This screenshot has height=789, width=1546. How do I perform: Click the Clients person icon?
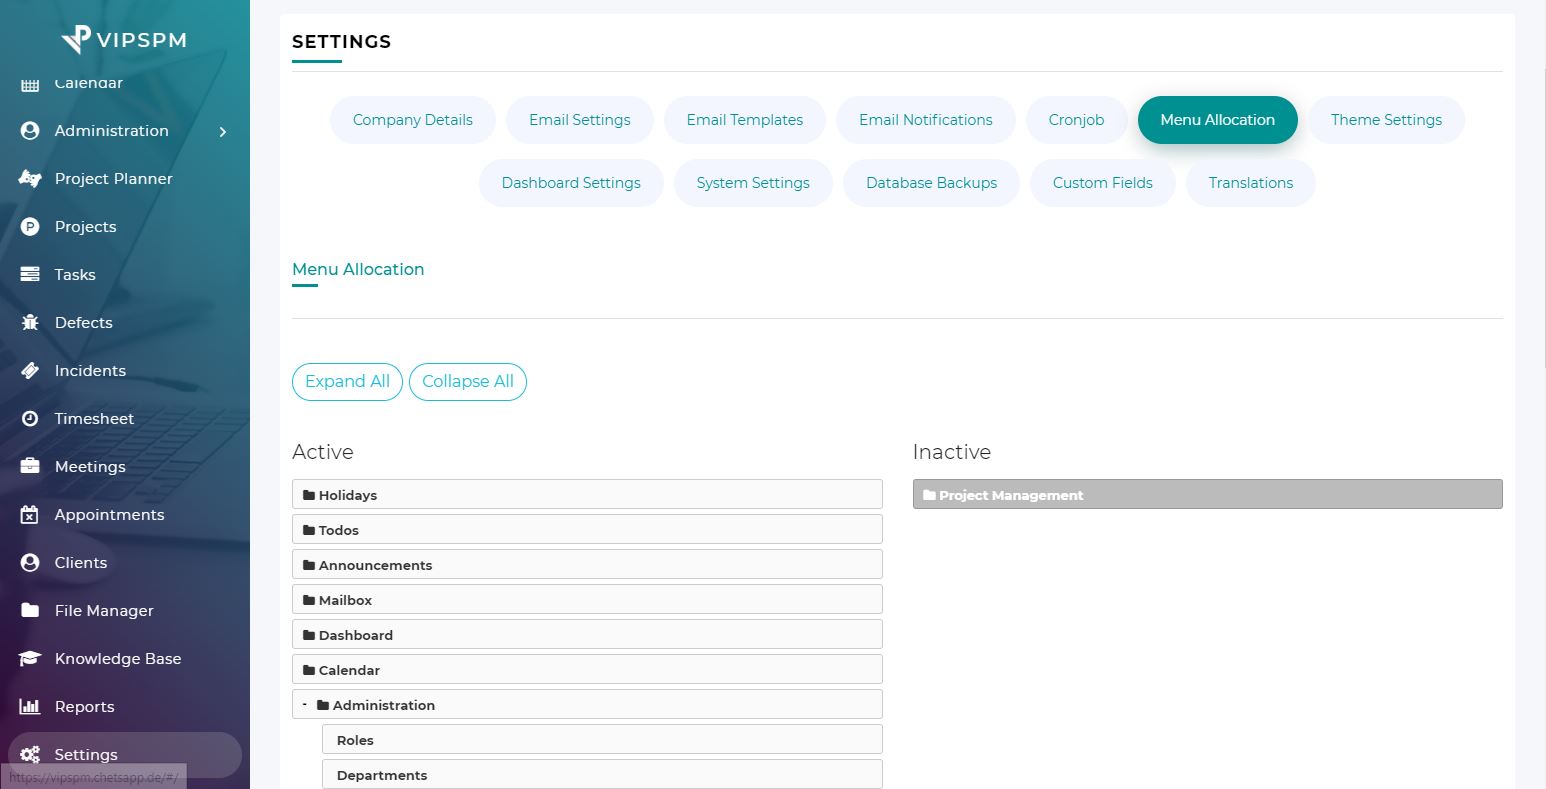point(30,563)
